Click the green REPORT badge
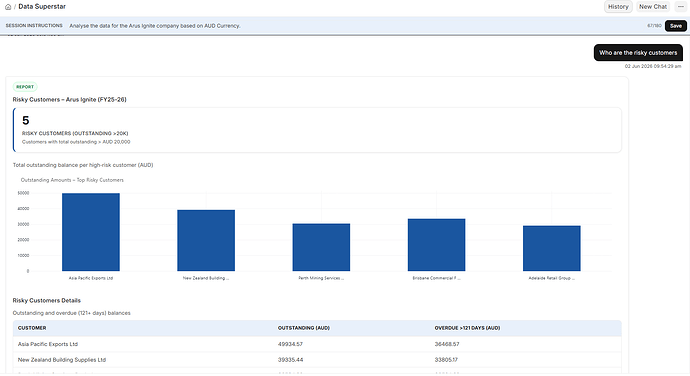Viewport: 690px width, 376px height. point(25,87)
